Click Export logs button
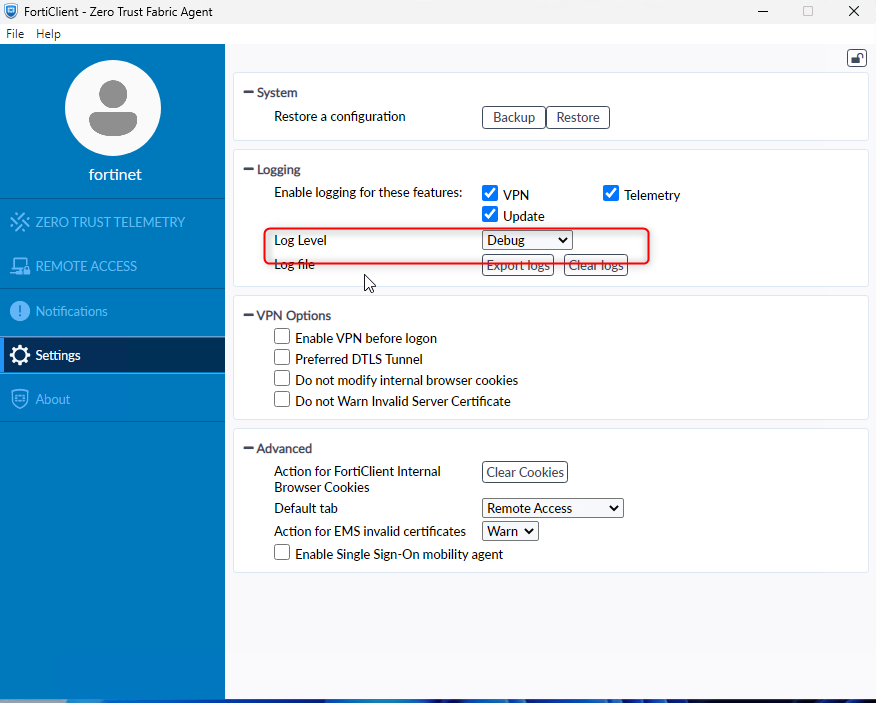Screen dimensions: 876x703 pos(518,265)
